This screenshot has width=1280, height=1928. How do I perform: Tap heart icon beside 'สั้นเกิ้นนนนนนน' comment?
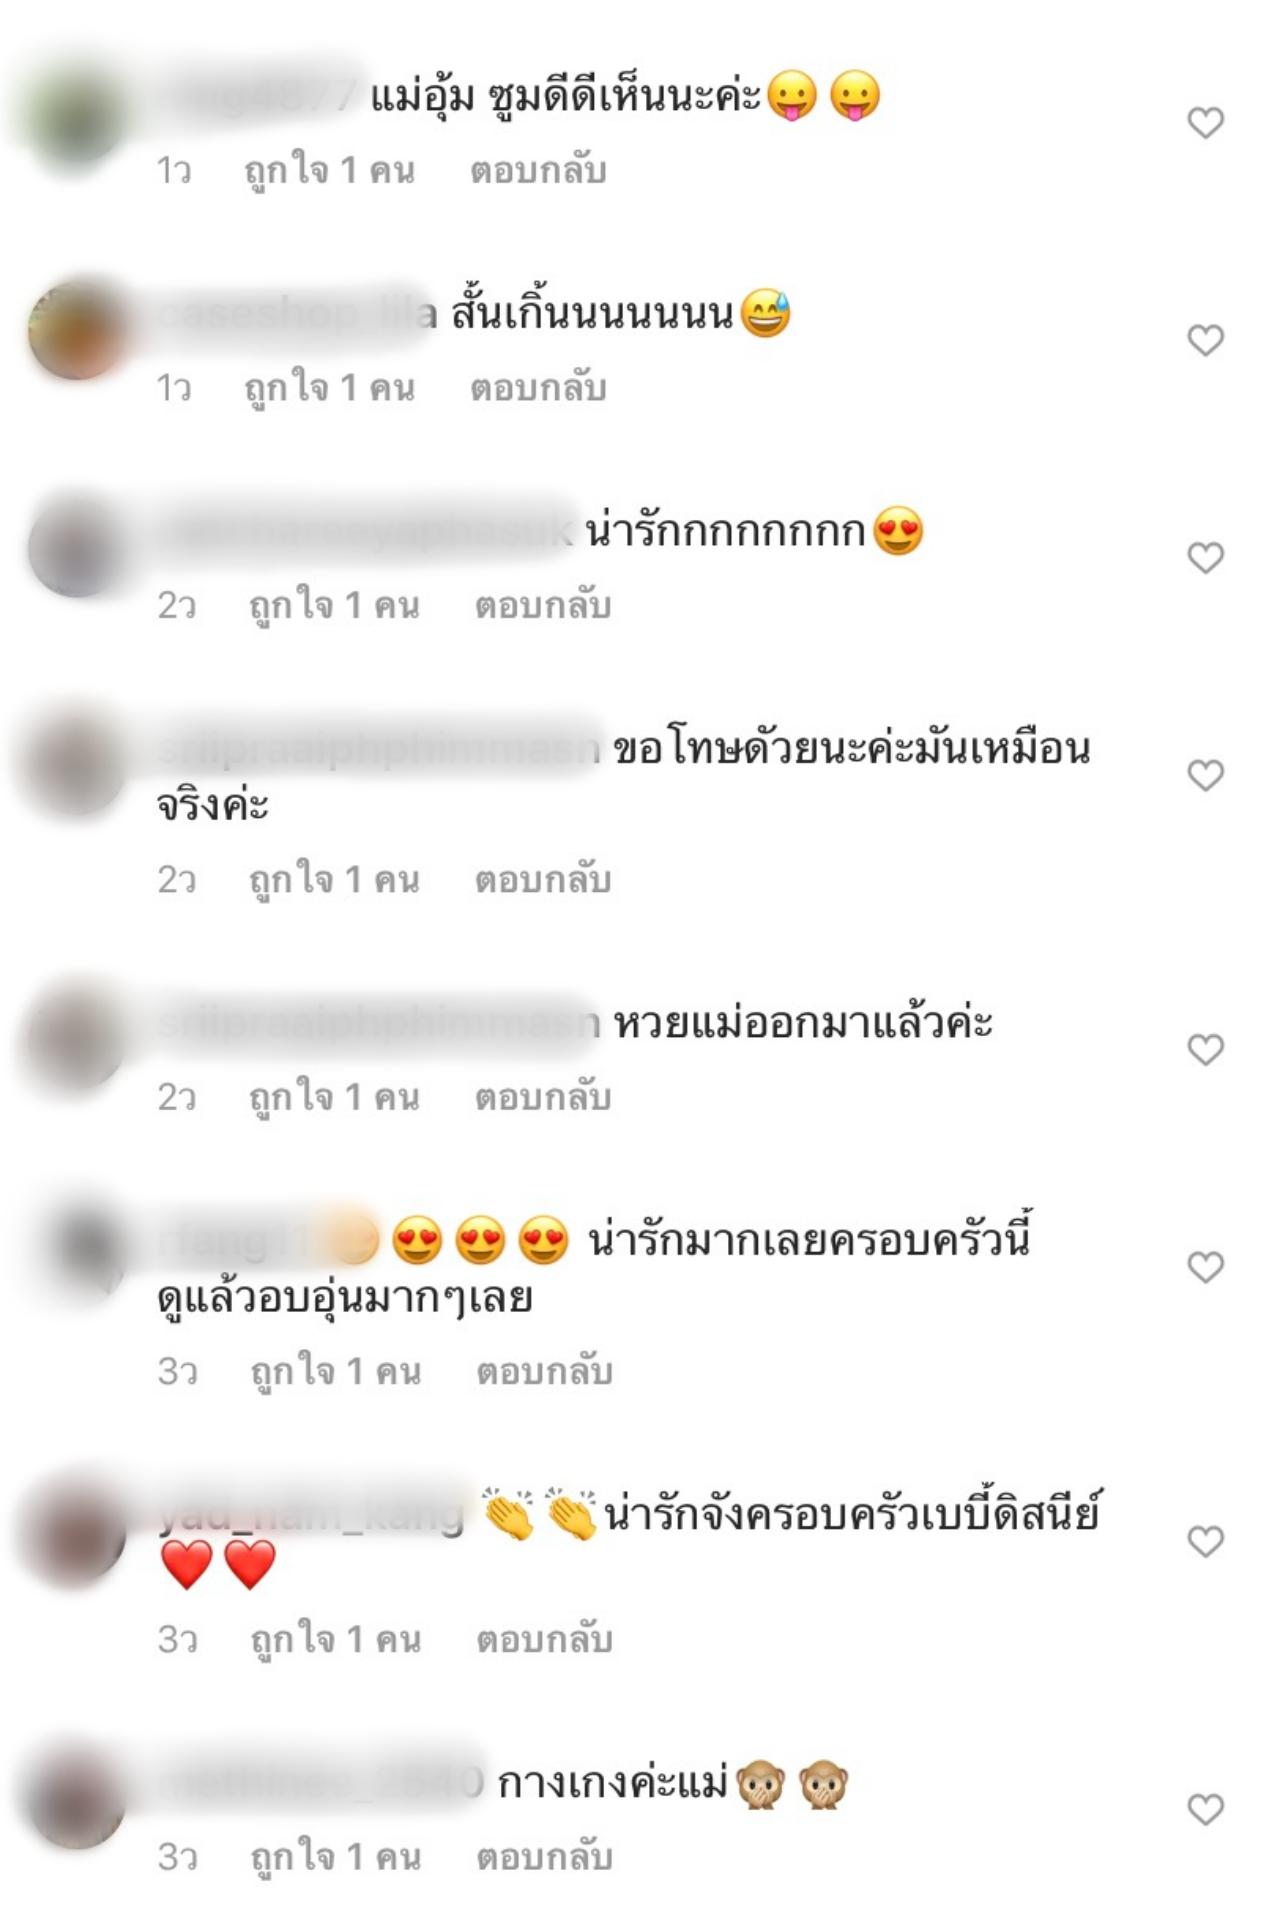point(1205,340)
